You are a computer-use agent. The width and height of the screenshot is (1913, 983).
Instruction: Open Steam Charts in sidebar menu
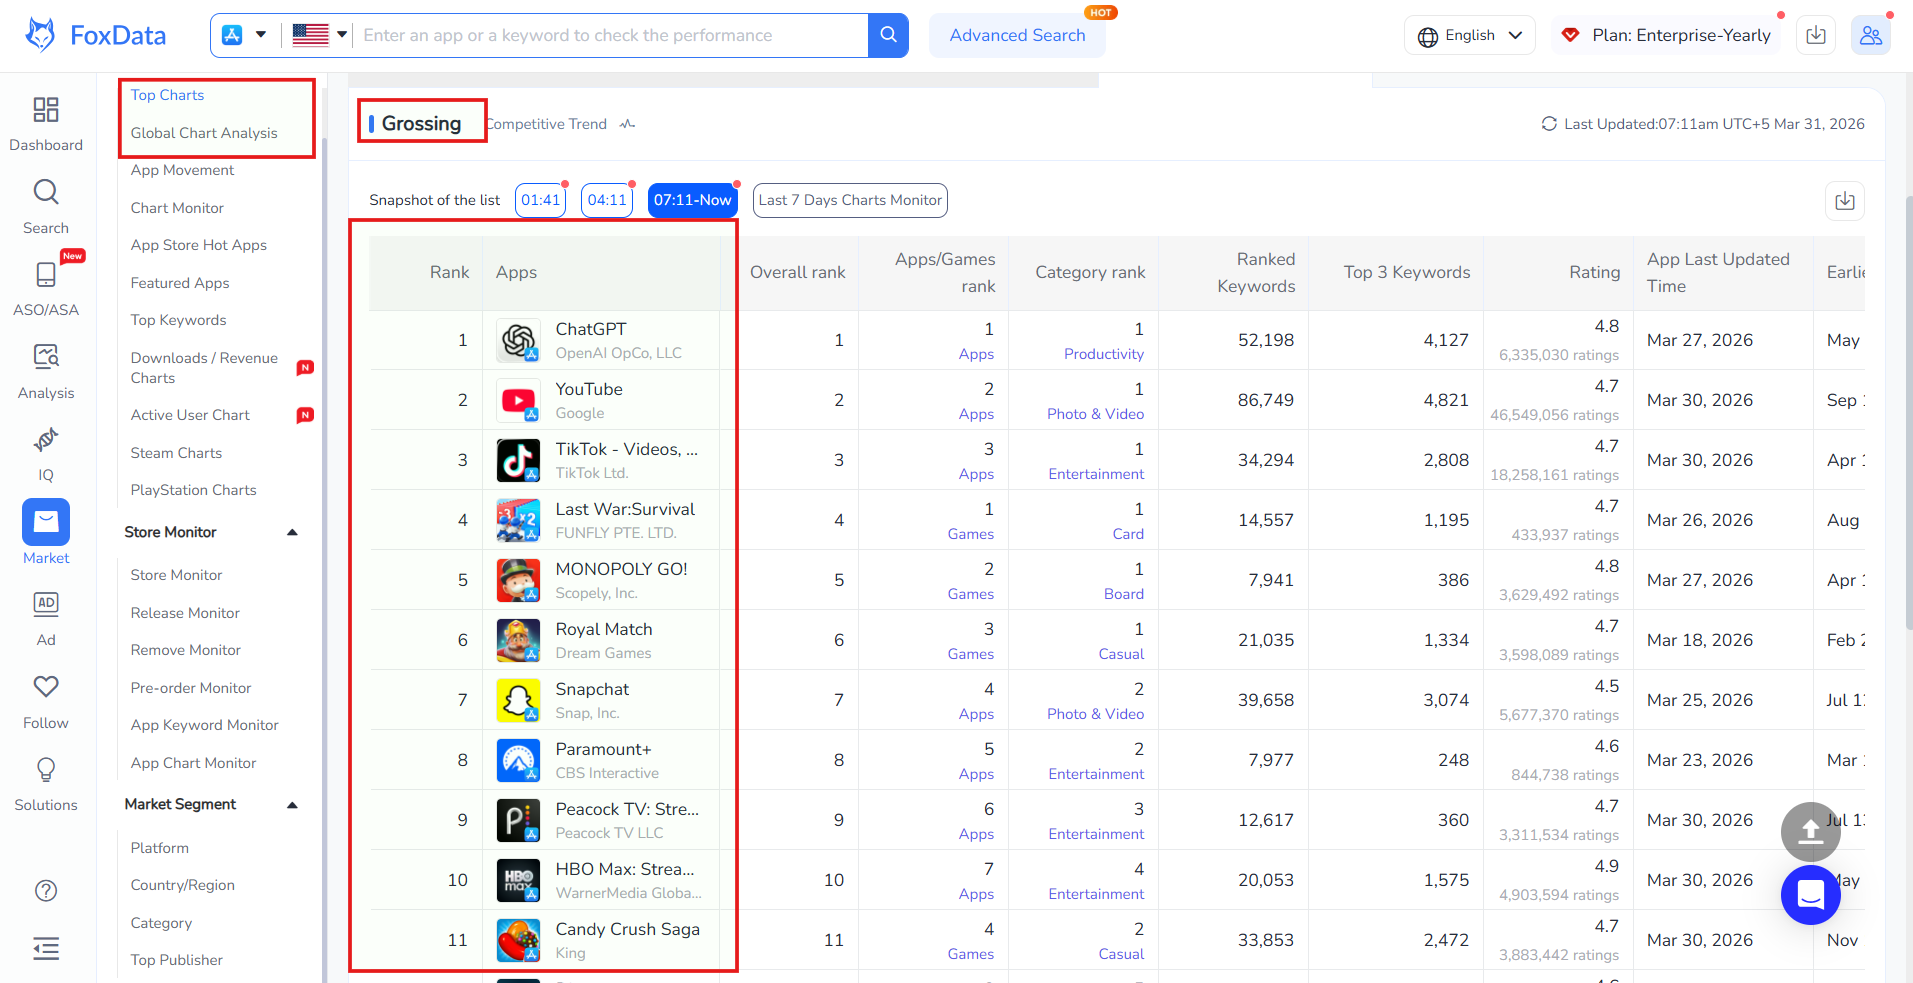coord(176,453)
